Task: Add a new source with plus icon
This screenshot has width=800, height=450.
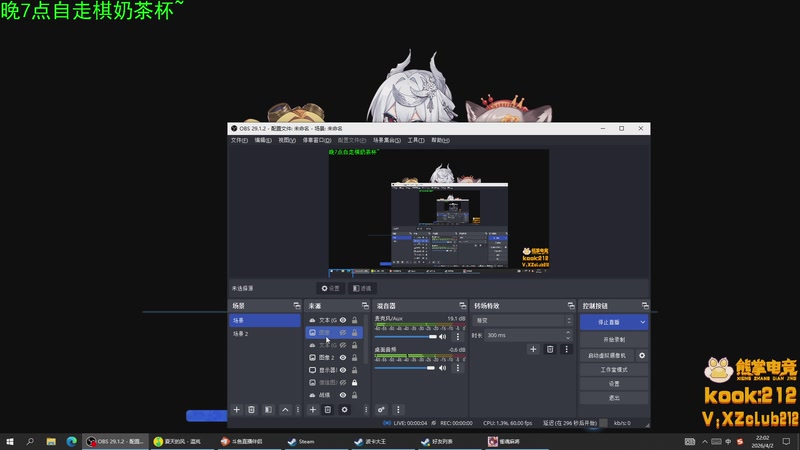Action: tap(313, 410)
